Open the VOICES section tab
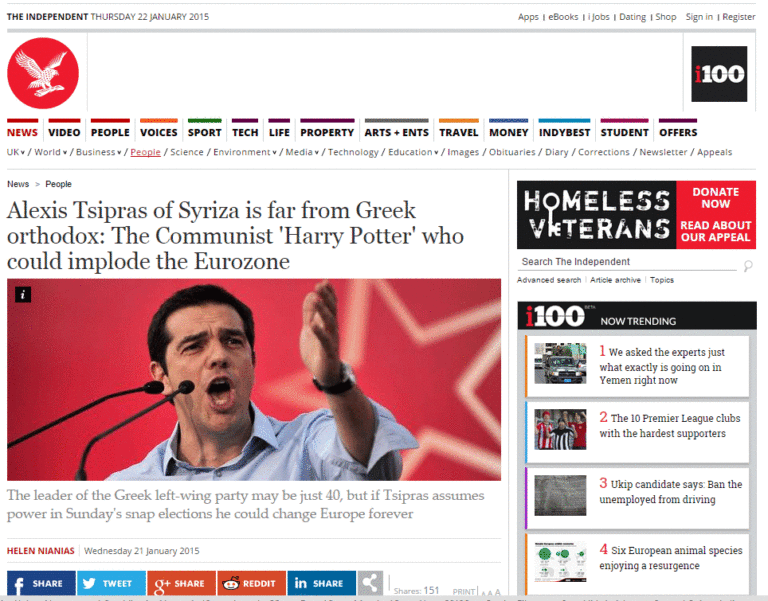Screen dimensions: 768x601 (159, 132)
